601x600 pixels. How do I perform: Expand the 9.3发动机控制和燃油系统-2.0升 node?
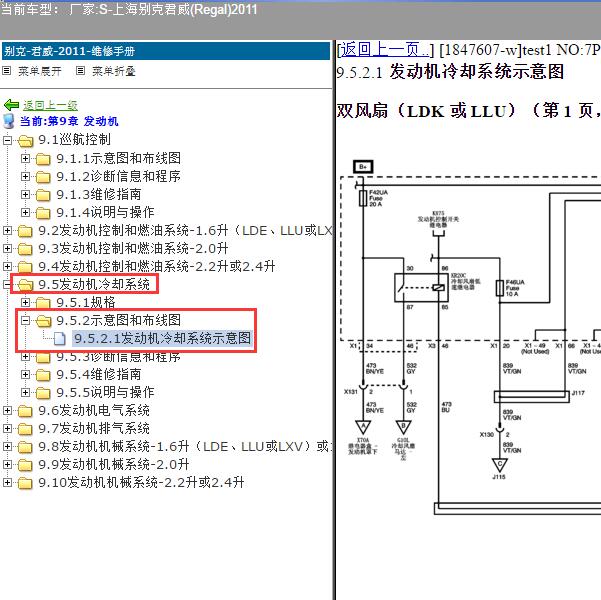(x=7, y=248)
